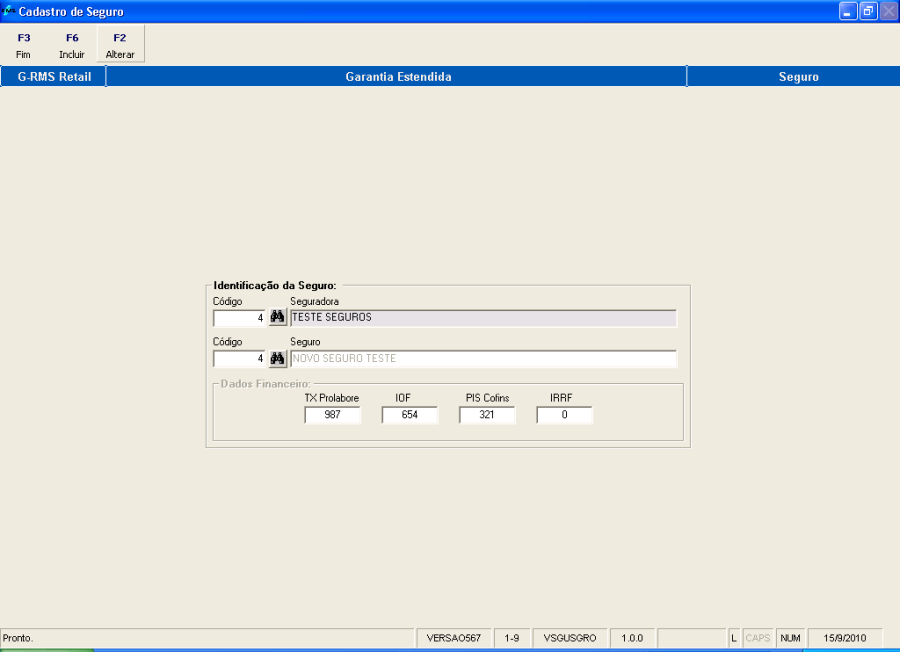
Task: Click the date 15/9/2010 in status bar
Action: 845,638
